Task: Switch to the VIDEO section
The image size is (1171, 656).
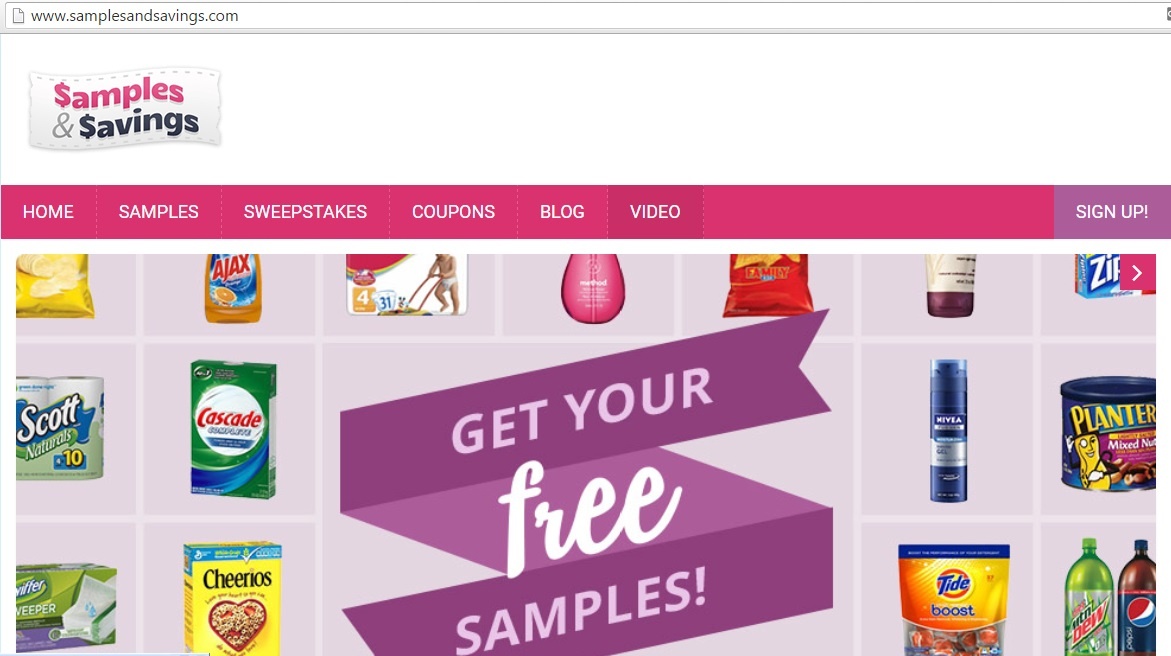Action: point(655,212)
